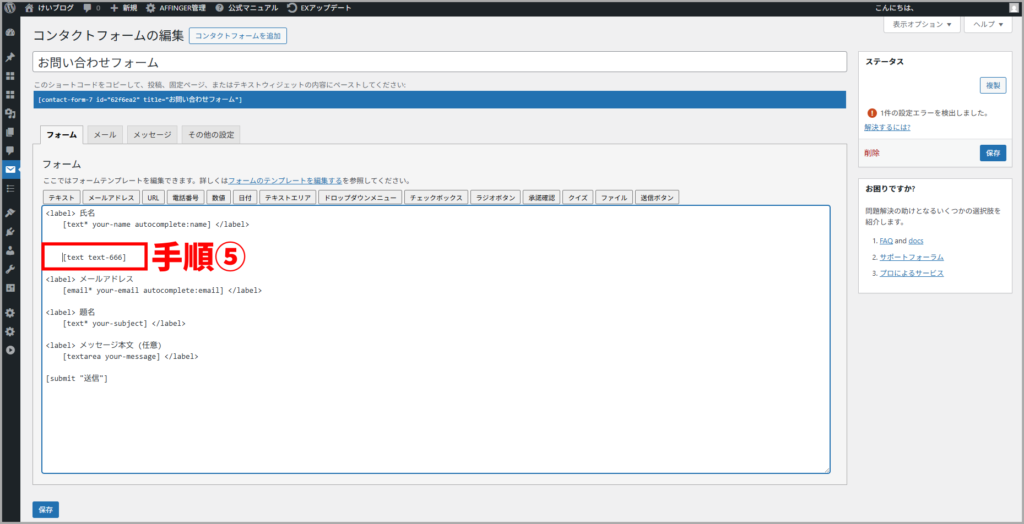The width and height of the screenshot is (1024, 524).
Task: Click the user avatar in admin bar
Action: point(1013,7)
